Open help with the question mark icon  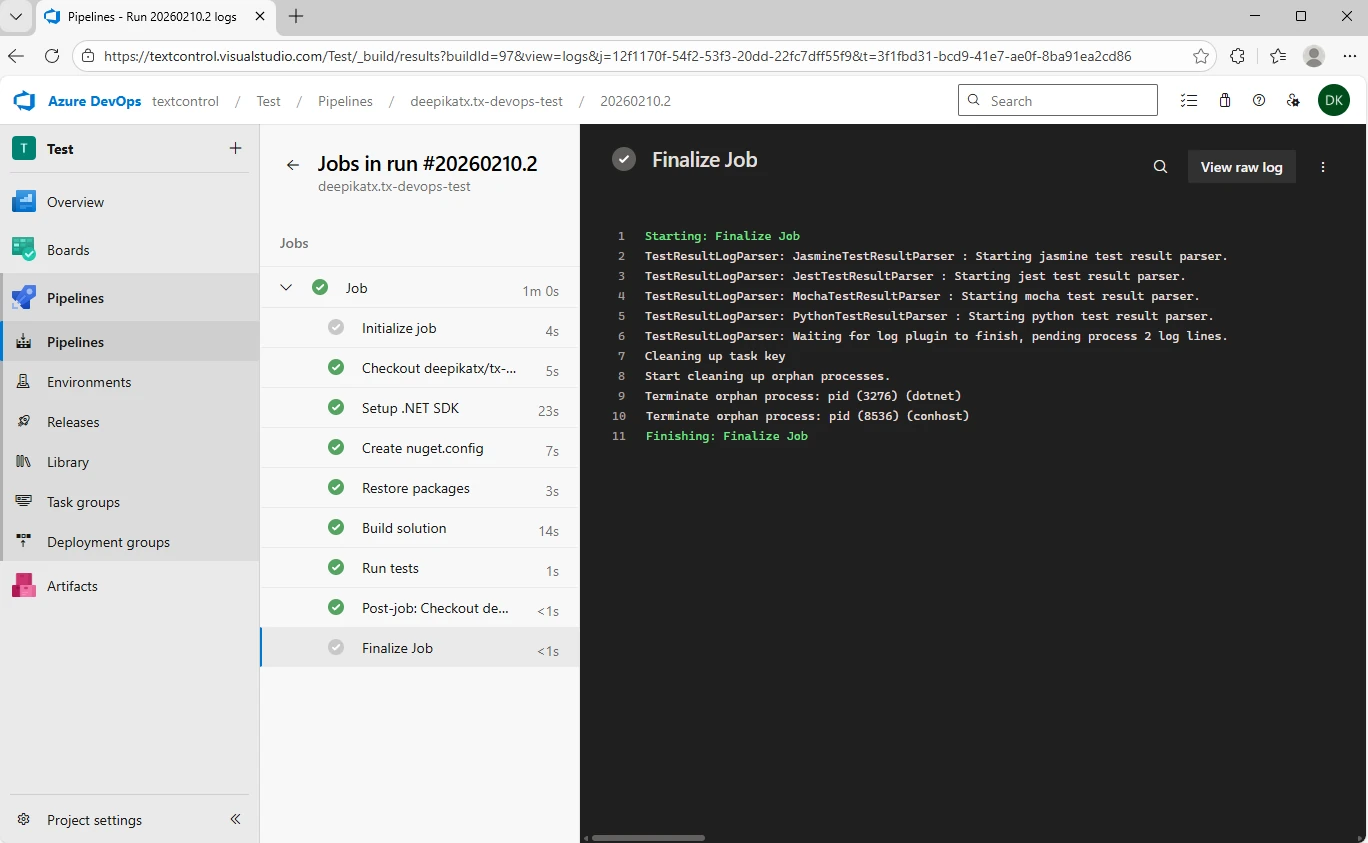coord(1259,100)
